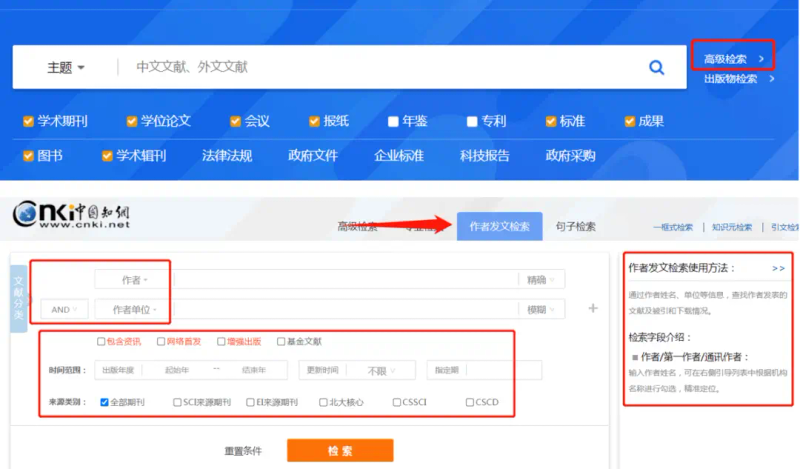The width and height of the screenshot is (800, 469).
Task: Toggle the 成果 checkbox
Action: 630,121
